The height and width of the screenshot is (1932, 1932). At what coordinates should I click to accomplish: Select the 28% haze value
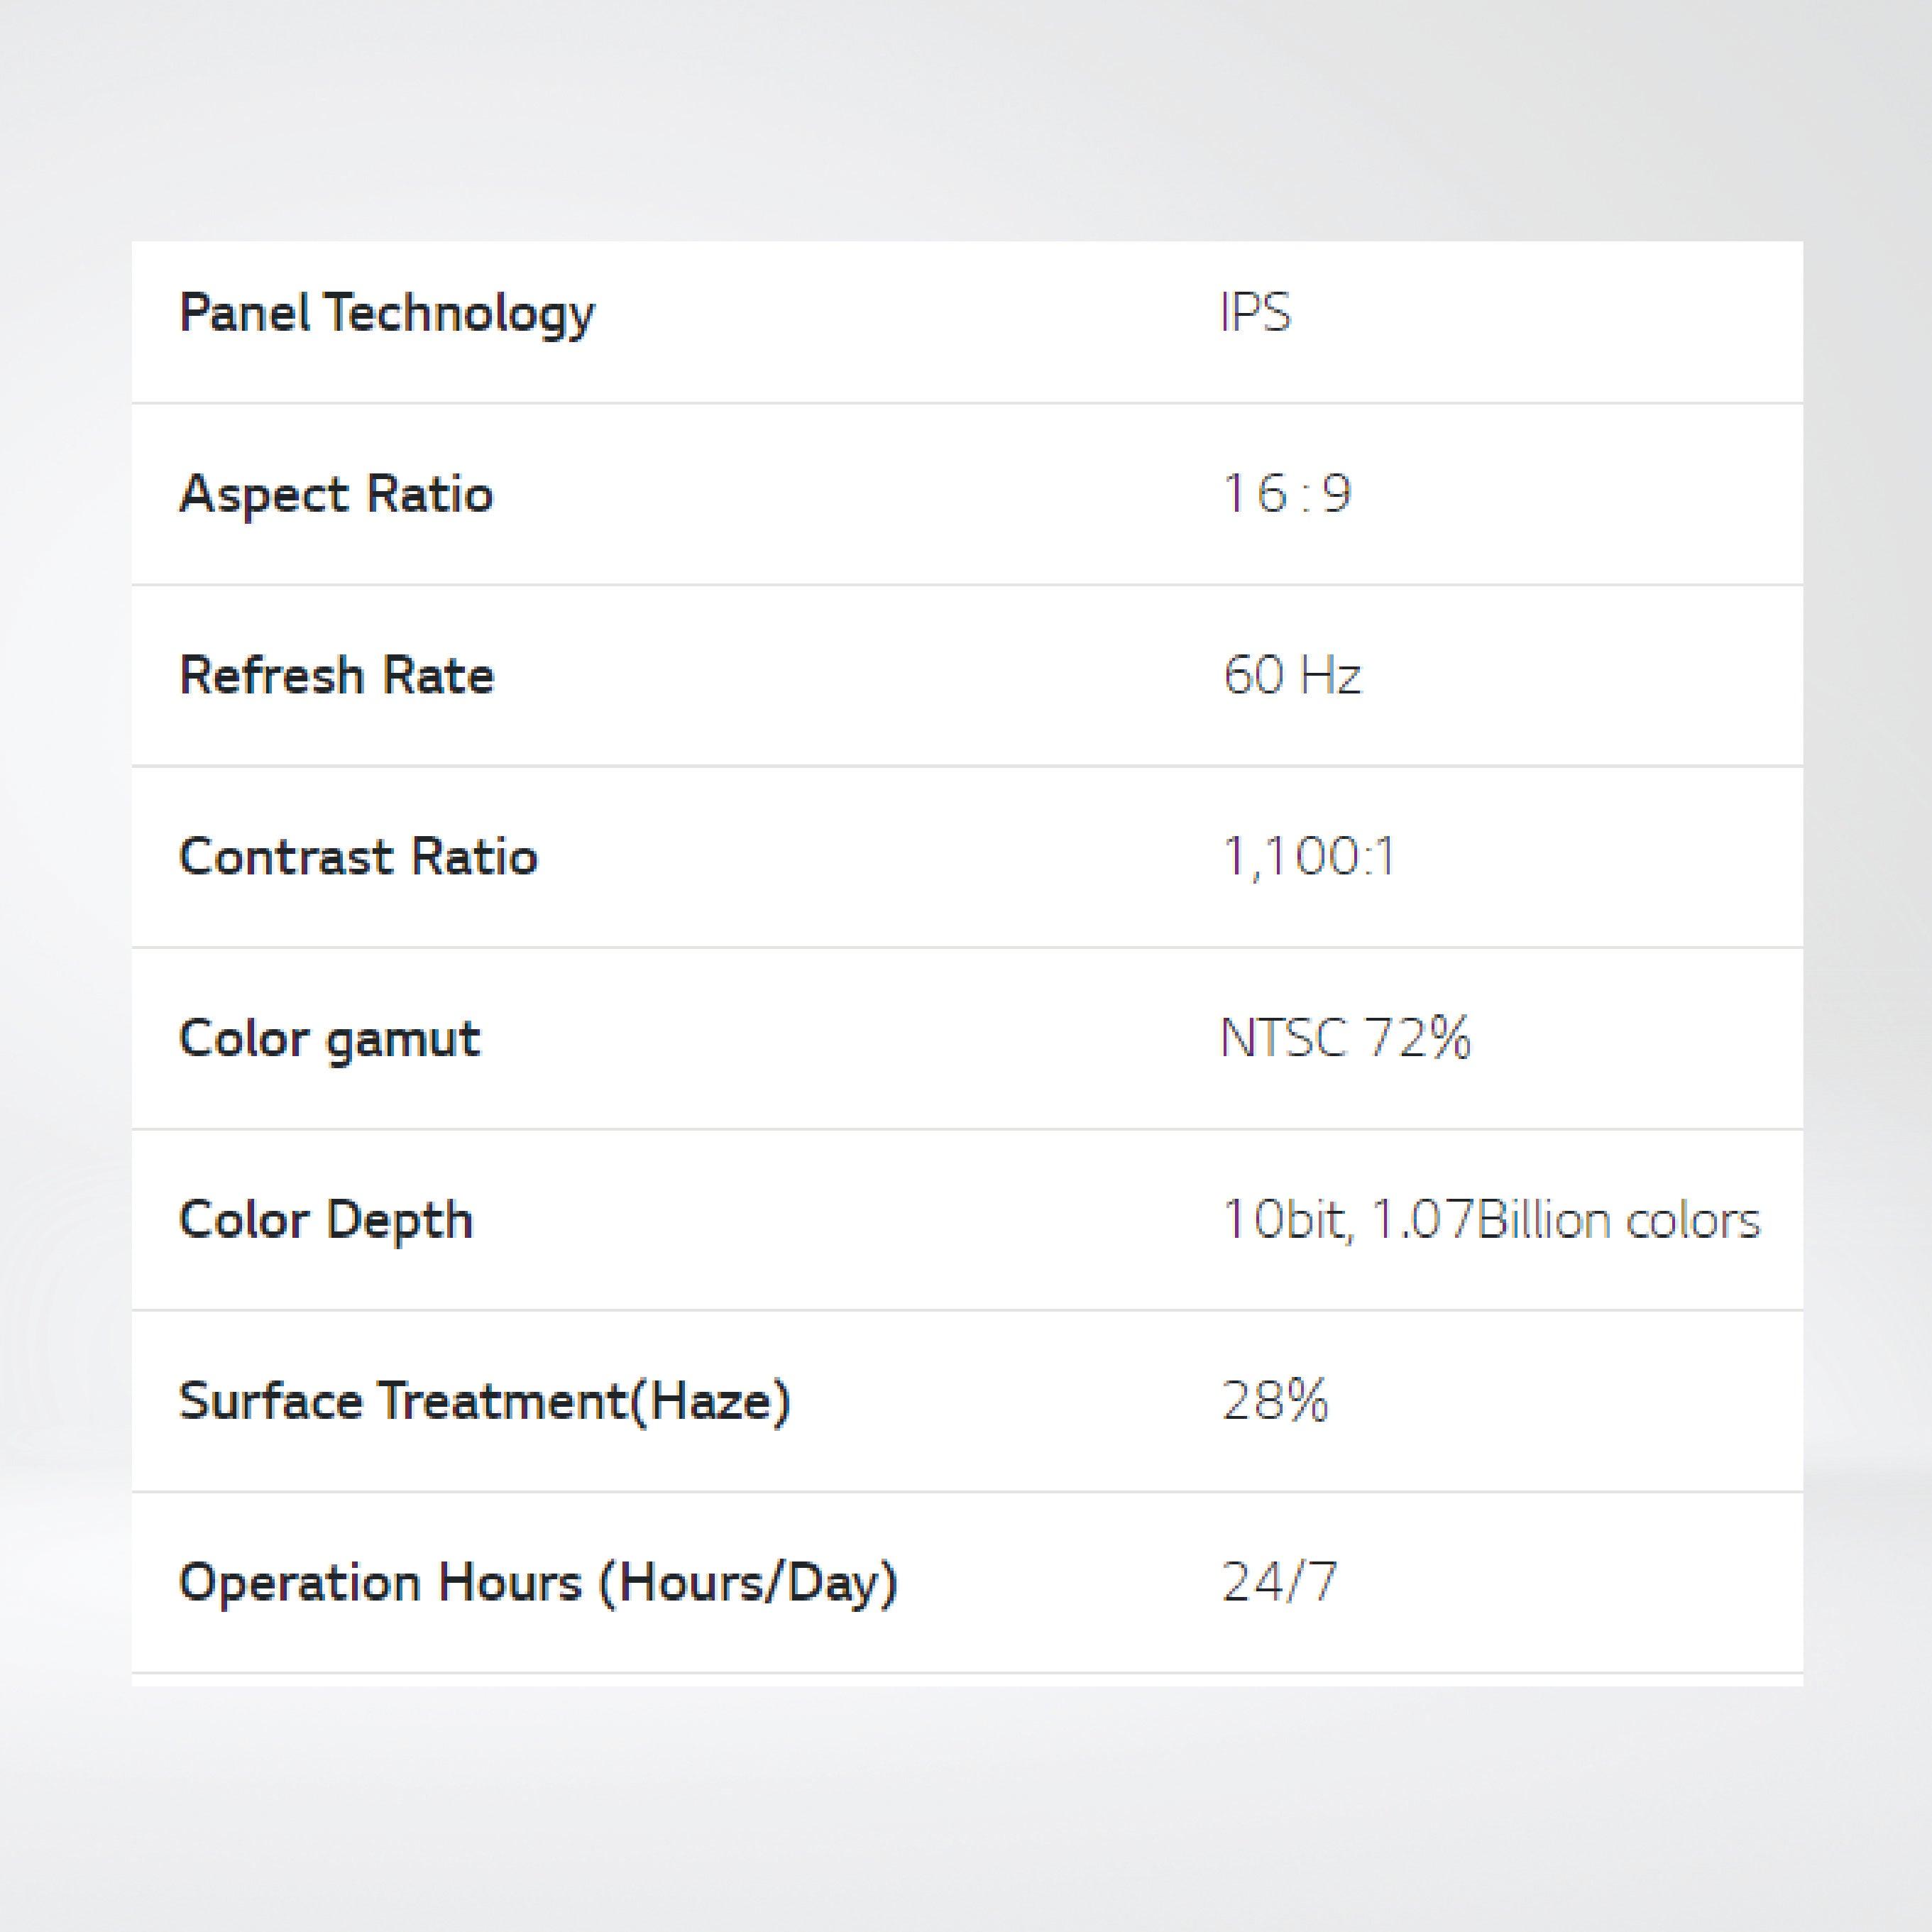tap(1275, 1401)
